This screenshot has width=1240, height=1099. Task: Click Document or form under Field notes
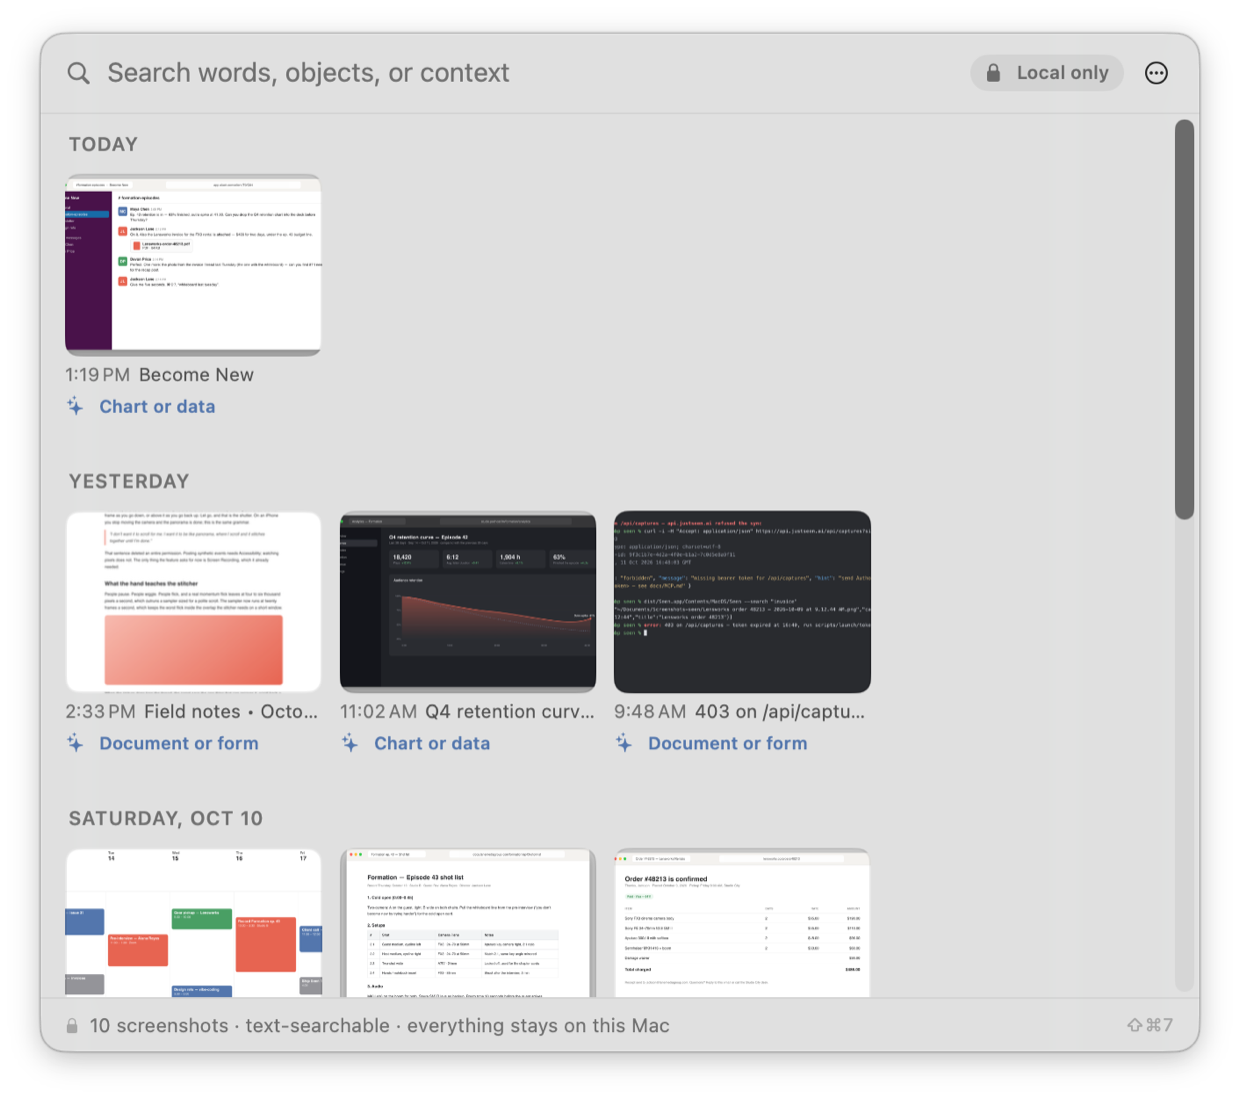179,744
